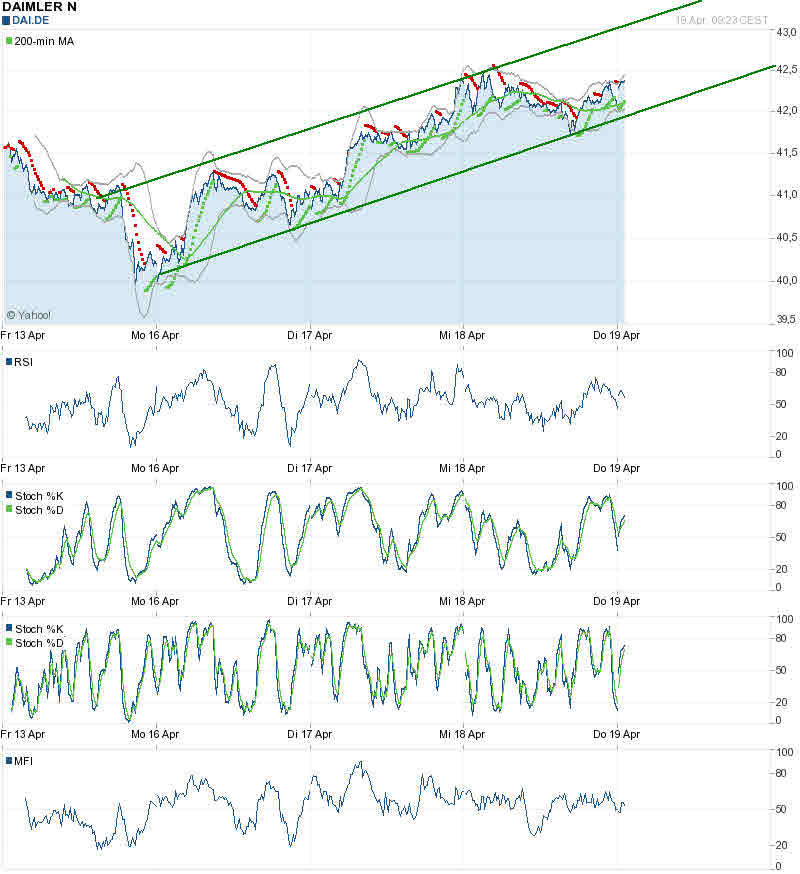Click the RSI indicator label
The width and height of the screenshot is (800, 874).
coord(23,362)
